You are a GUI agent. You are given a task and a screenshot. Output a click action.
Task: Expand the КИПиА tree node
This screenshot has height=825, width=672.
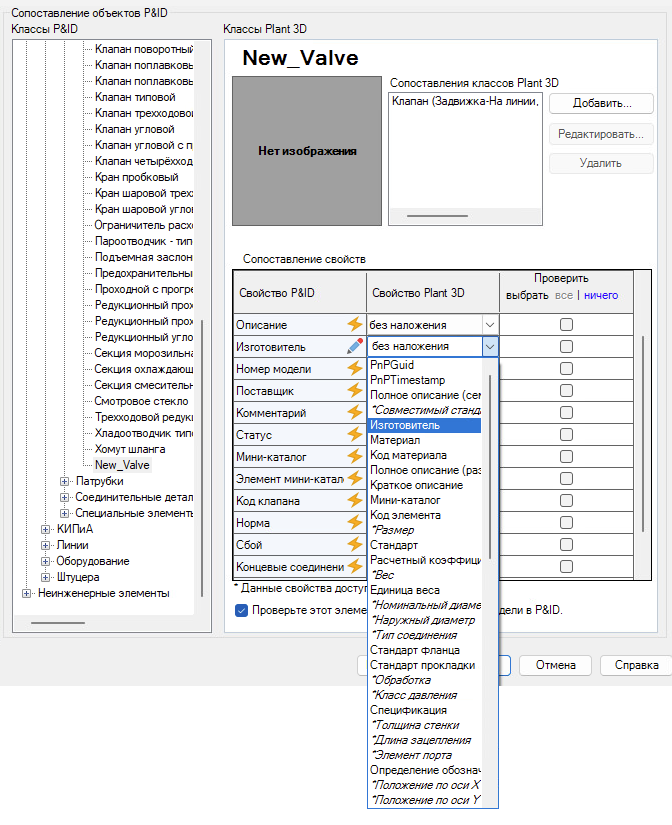pos(45,529)
